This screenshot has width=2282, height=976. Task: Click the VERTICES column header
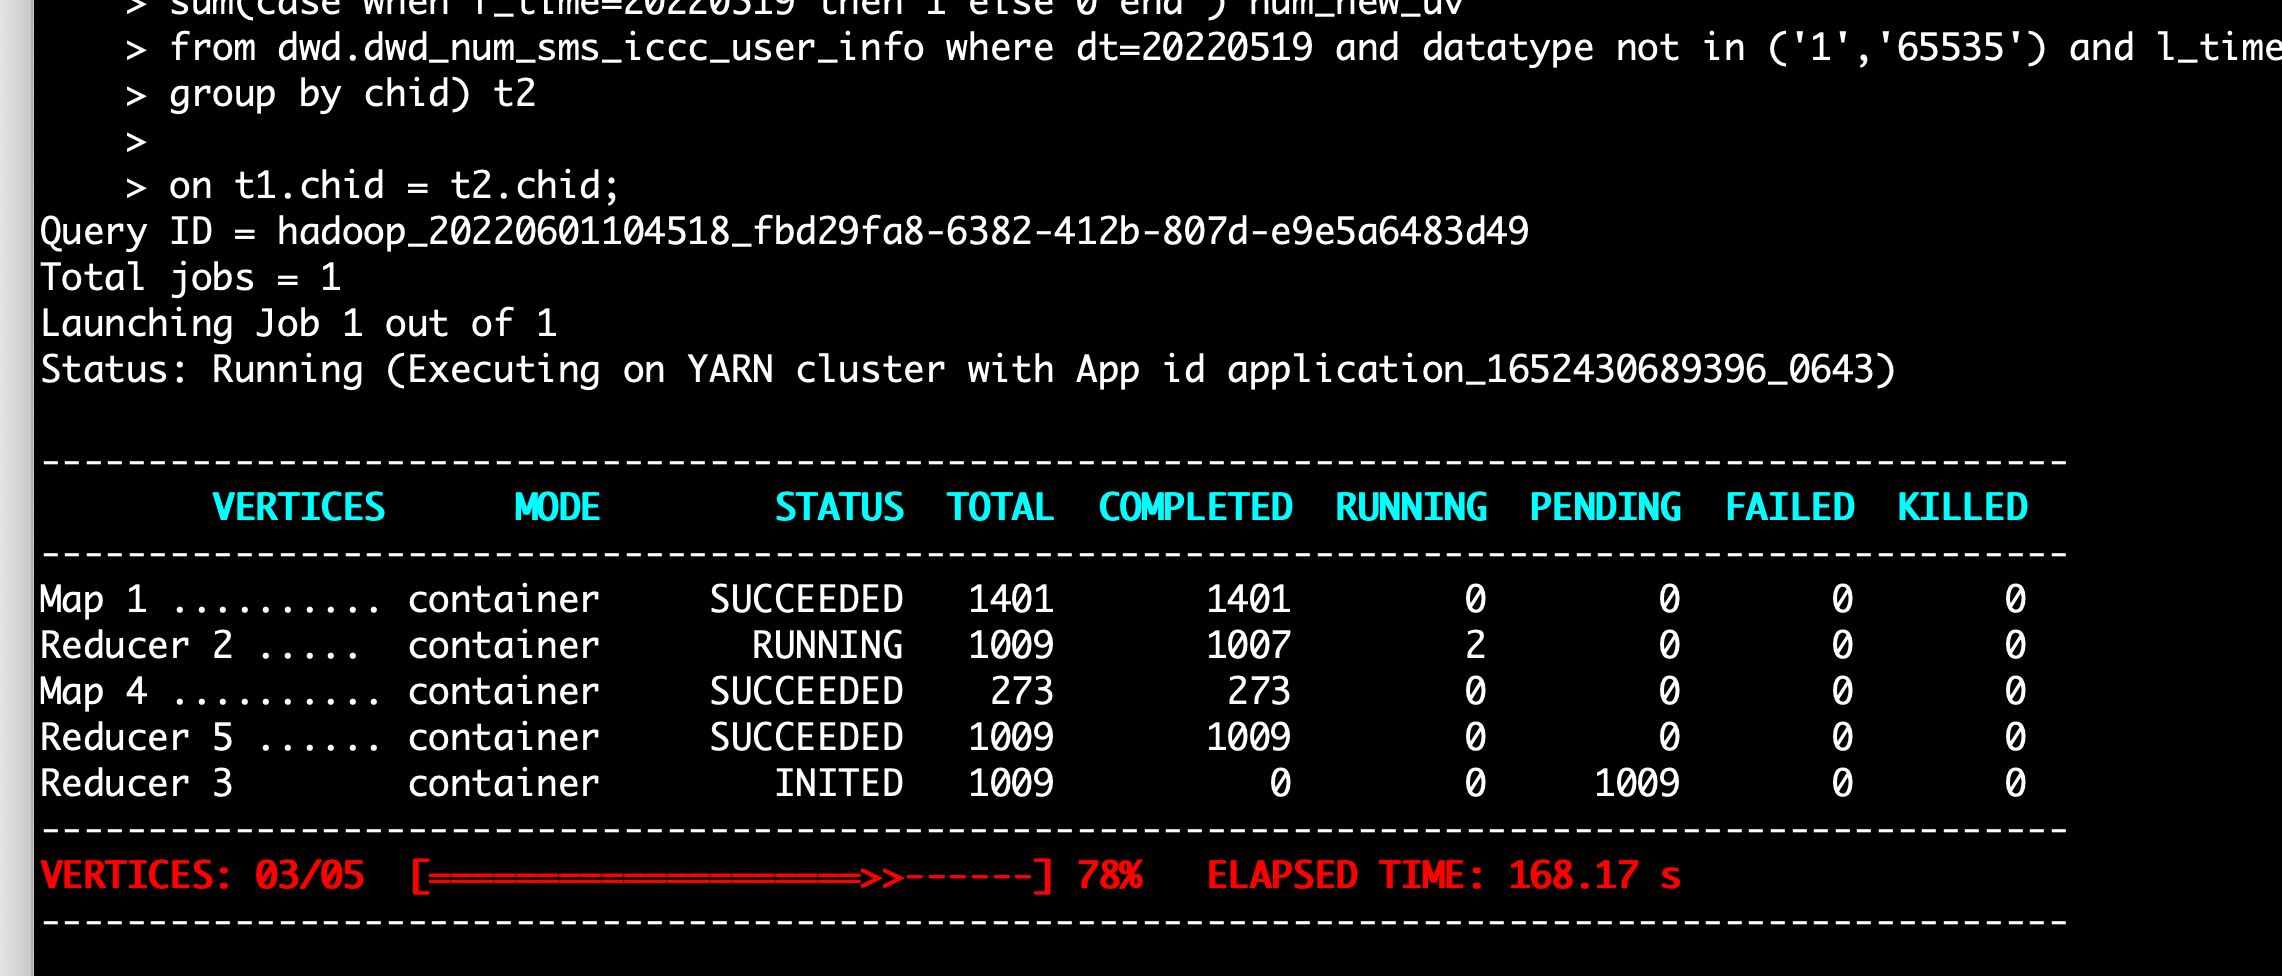[299, 507]
